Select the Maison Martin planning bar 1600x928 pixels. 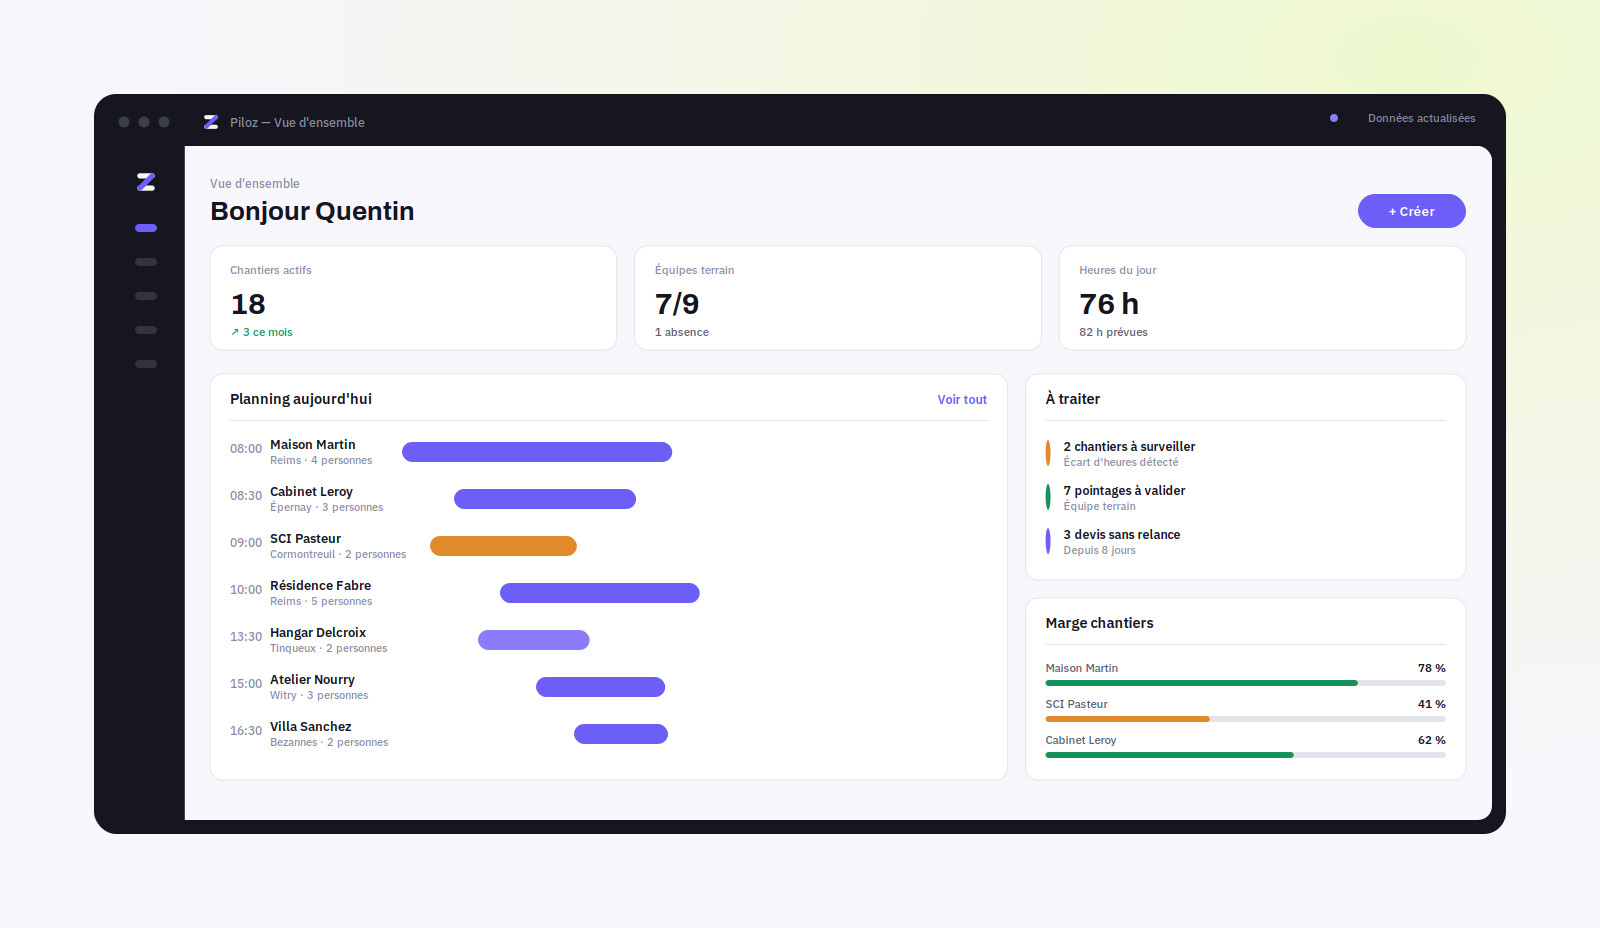537,452
